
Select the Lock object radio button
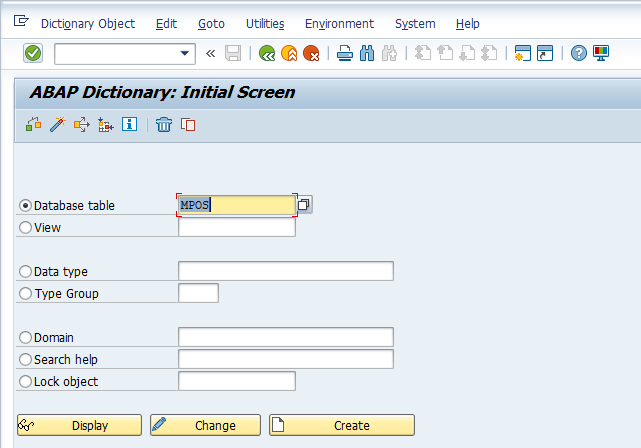pyautogui.click(x=25, y=381)
